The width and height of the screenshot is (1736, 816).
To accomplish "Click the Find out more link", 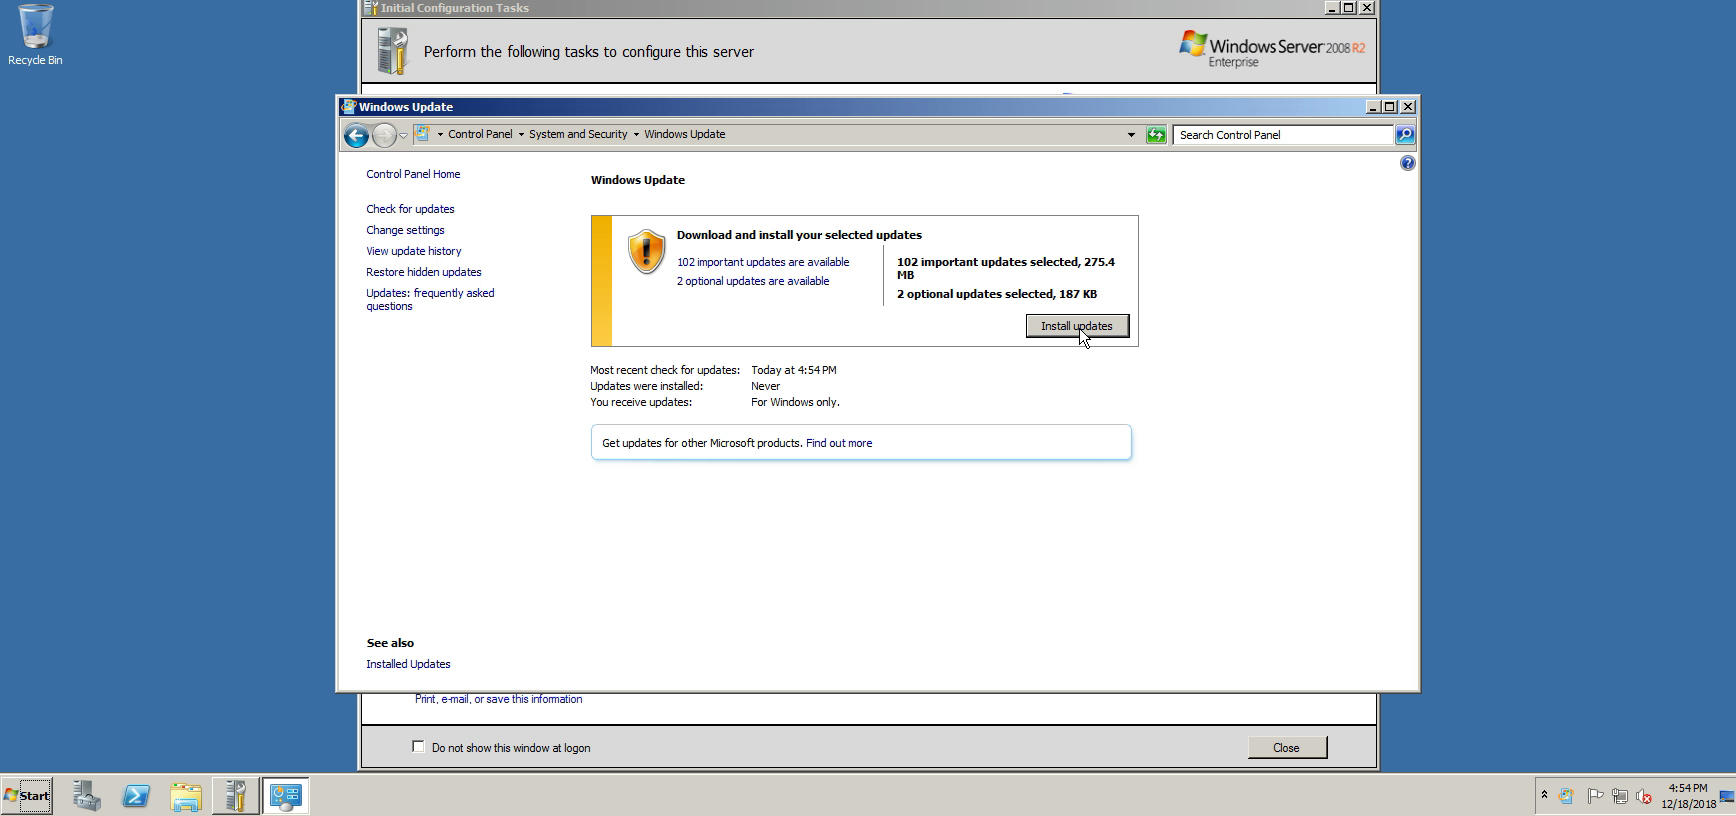I will pos(839,443).
